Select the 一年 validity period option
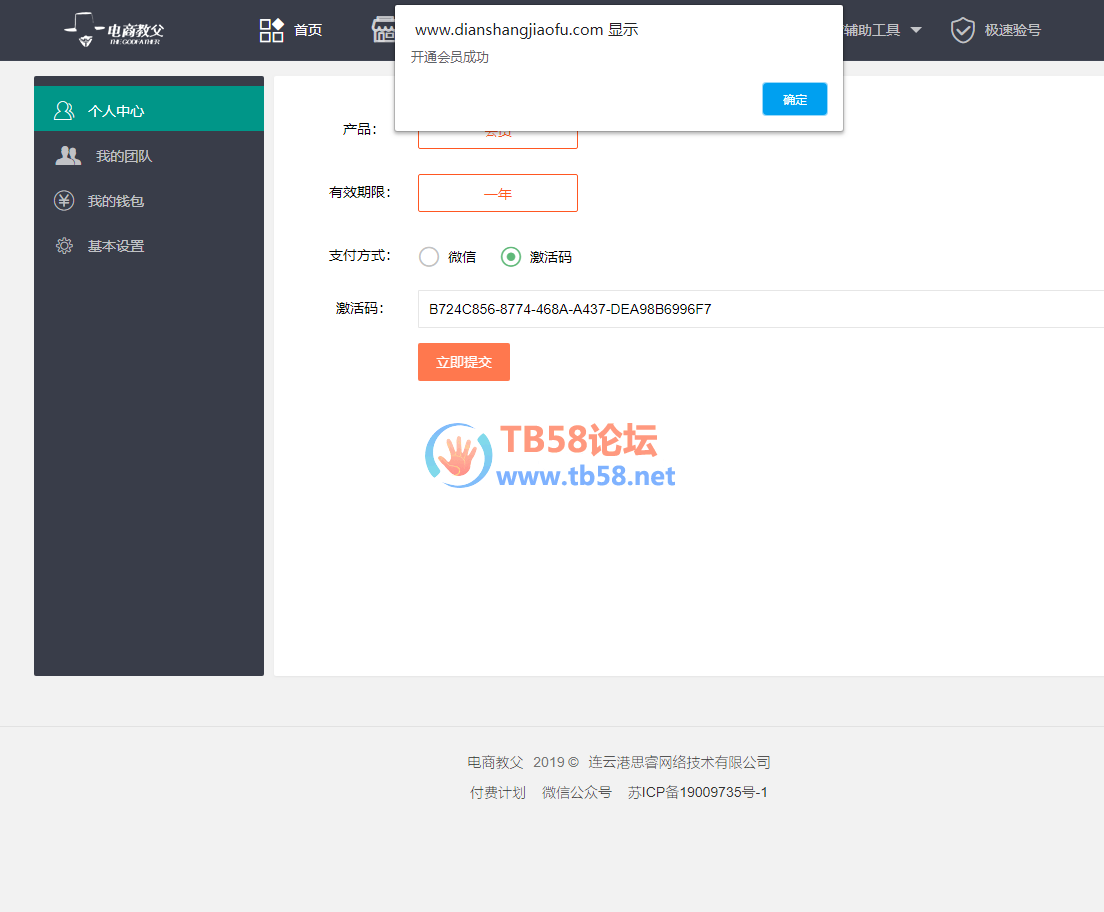This screenshot has height=912, width=1104. pos(498,193)
